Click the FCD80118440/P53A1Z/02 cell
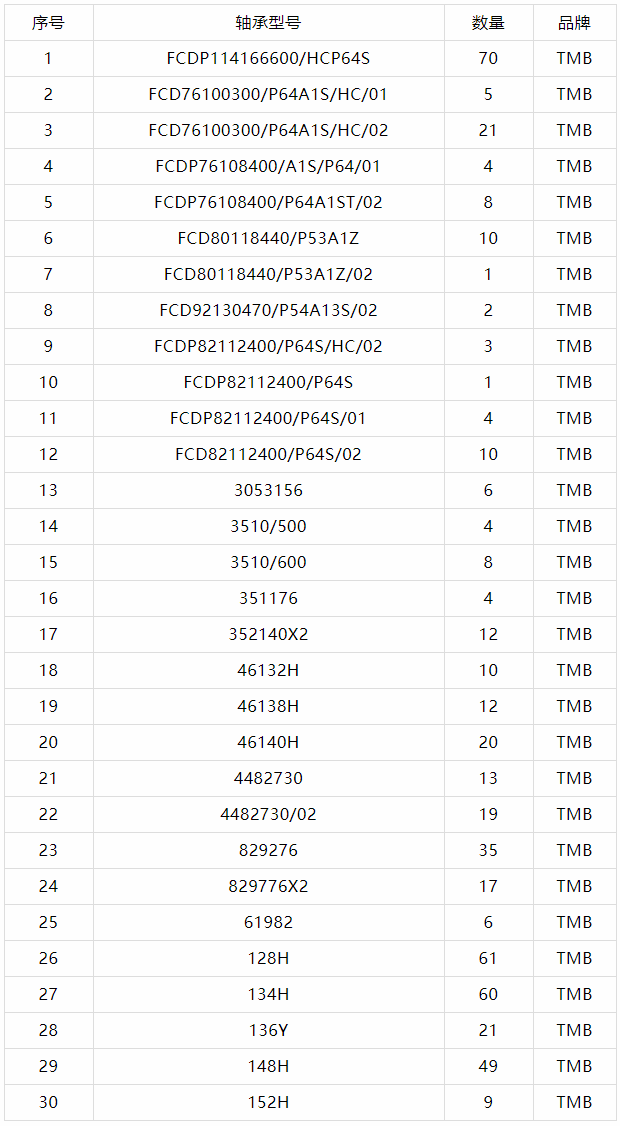 268,274
